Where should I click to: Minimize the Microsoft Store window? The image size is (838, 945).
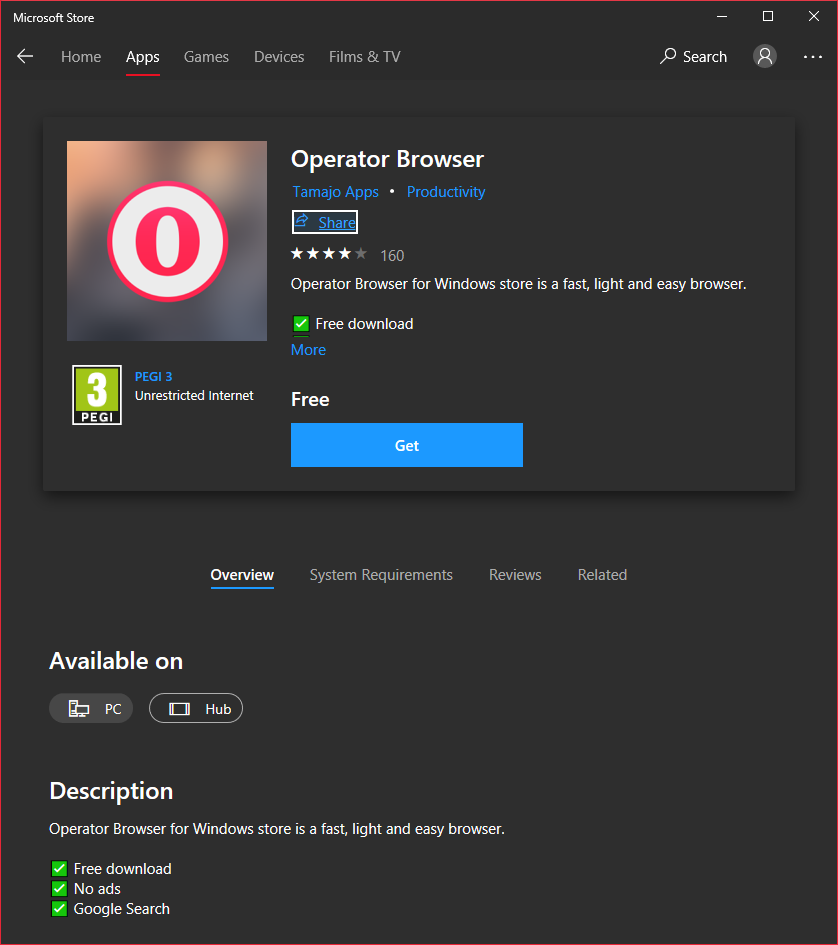(722, 17)
